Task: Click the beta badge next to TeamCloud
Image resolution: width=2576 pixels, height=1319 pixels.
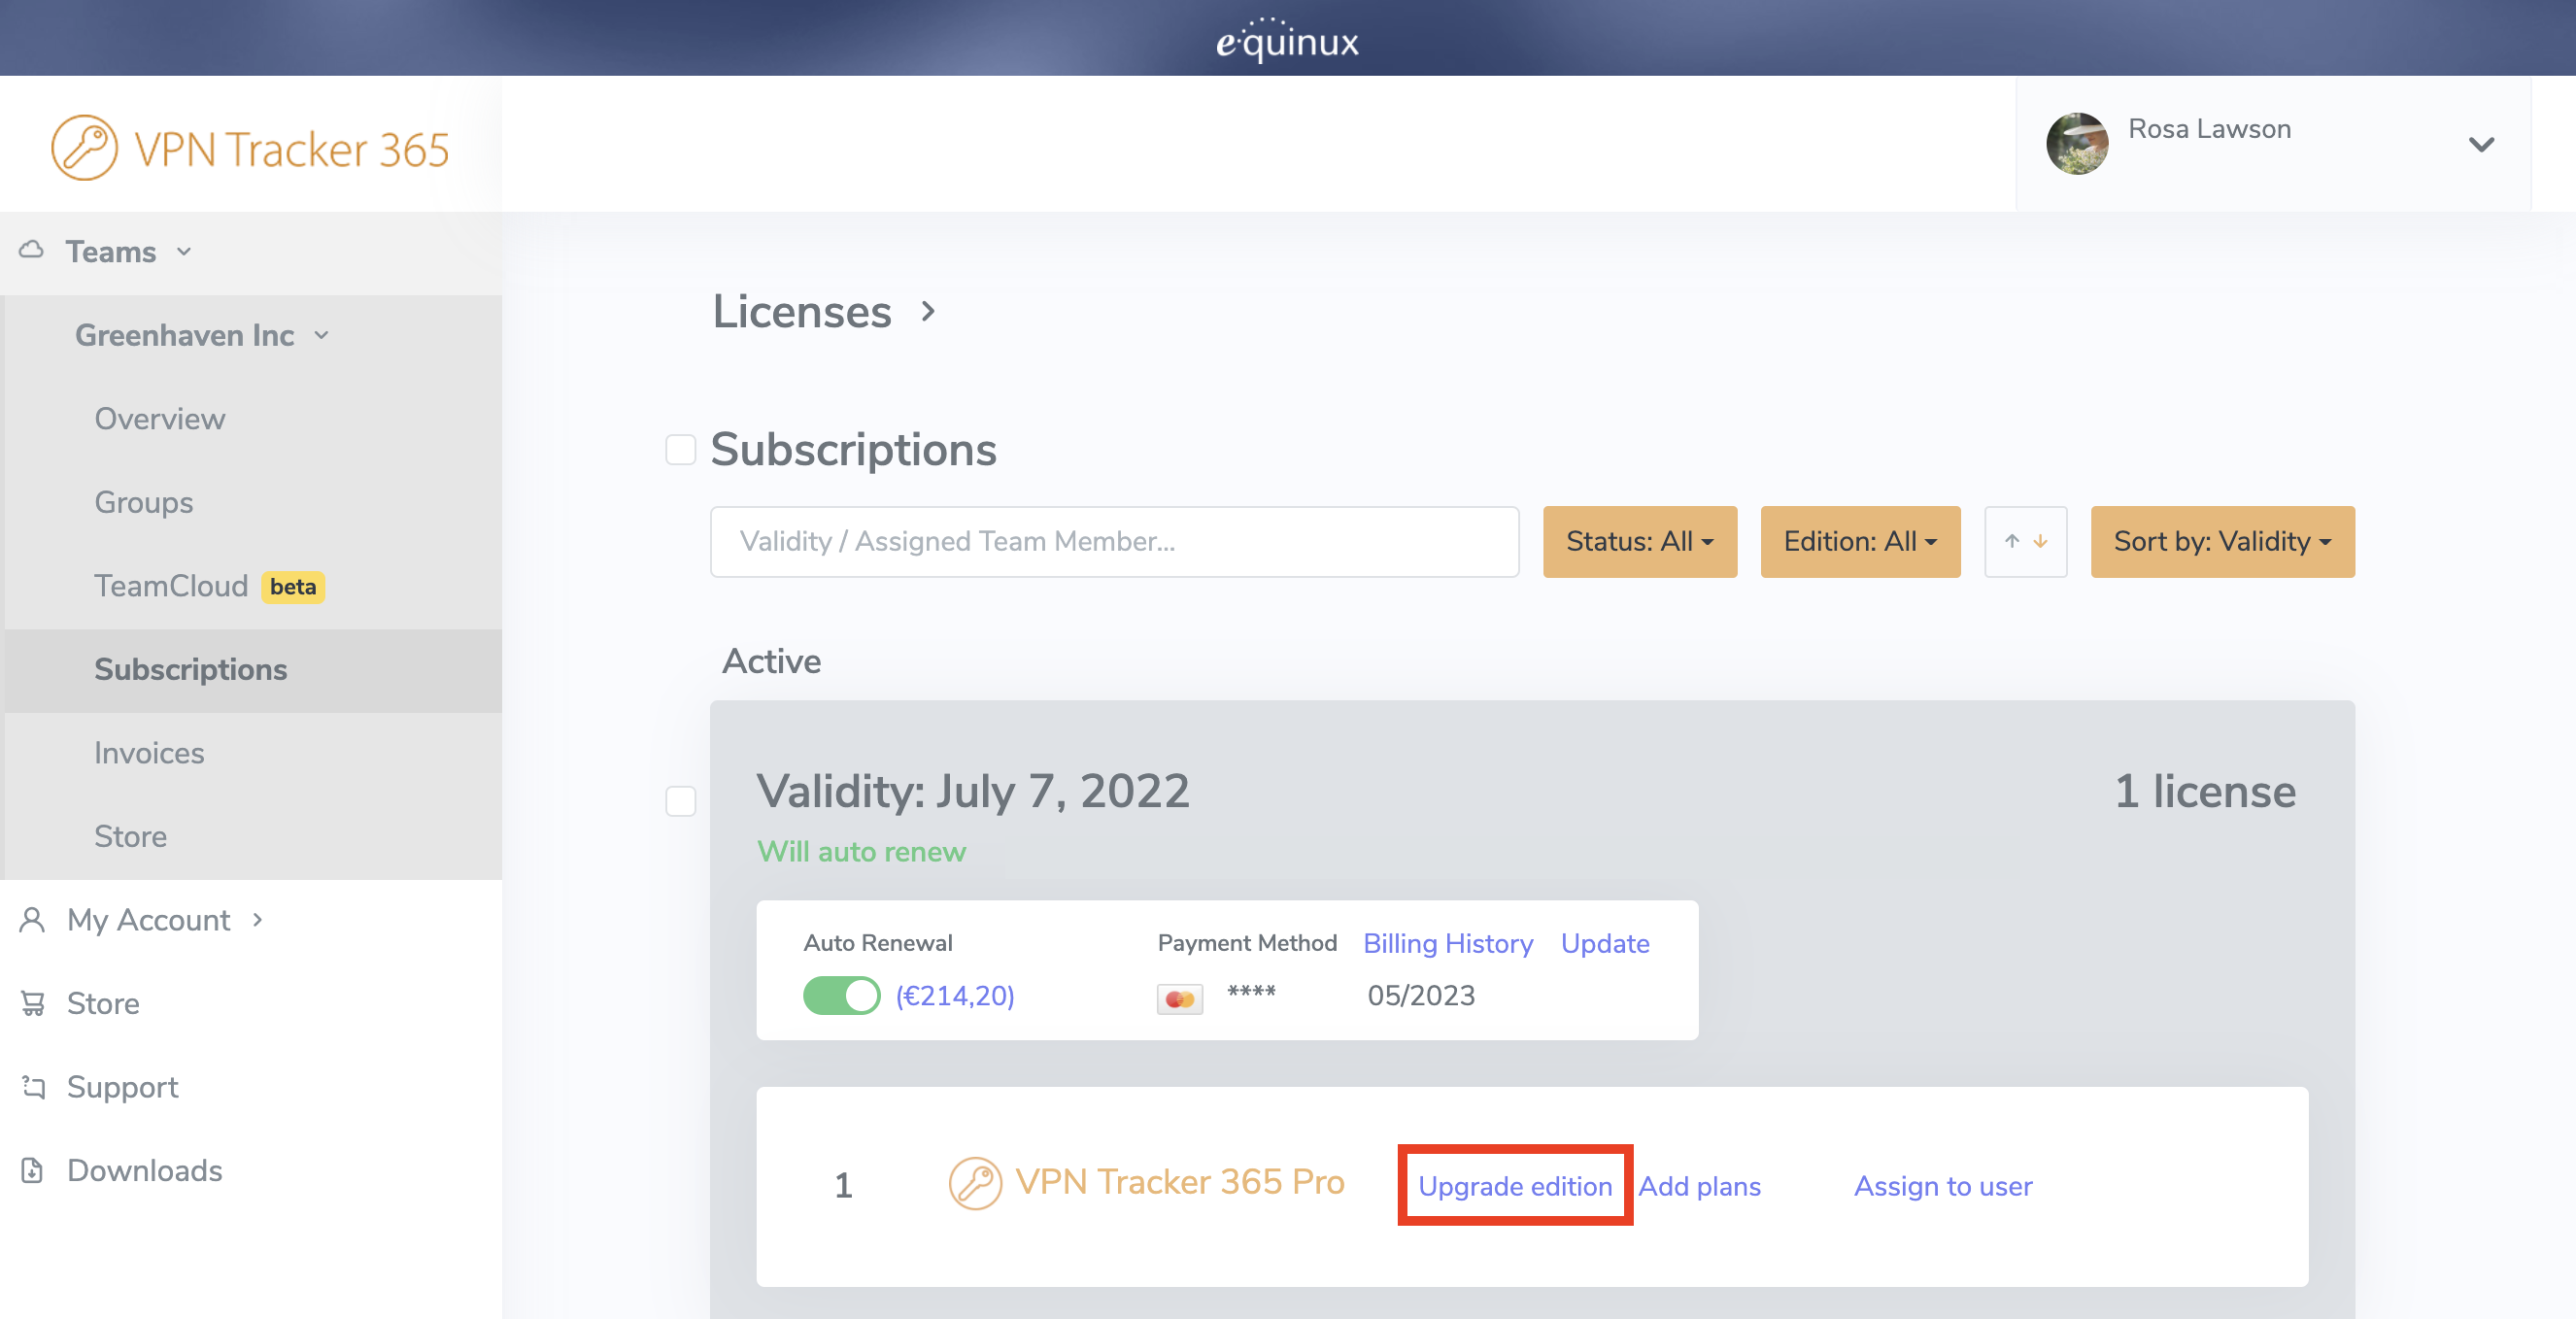Action: [x=293, y=587]
